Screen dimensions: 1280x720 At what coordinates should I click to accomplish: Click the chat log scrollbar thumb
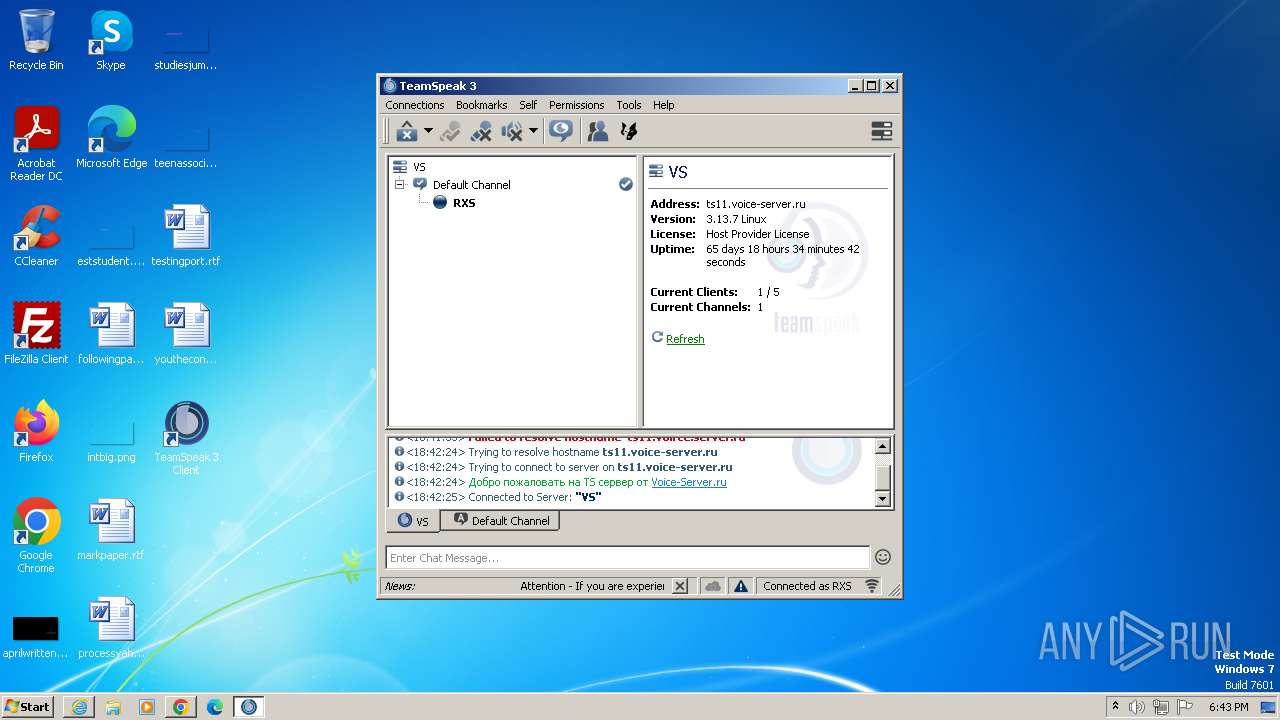(882, 478)
